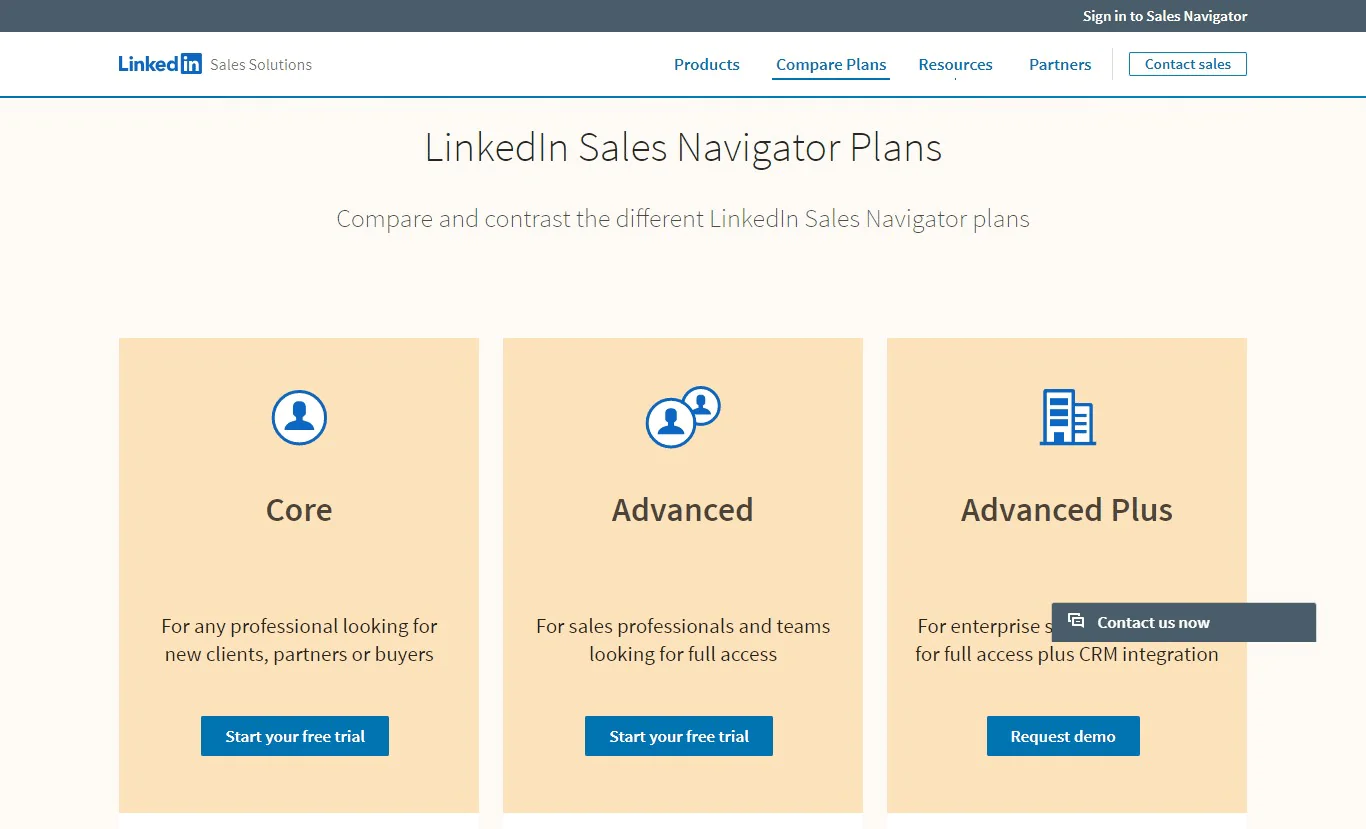
Task: Open the Products menu
Action: click(x=706, y=64)
